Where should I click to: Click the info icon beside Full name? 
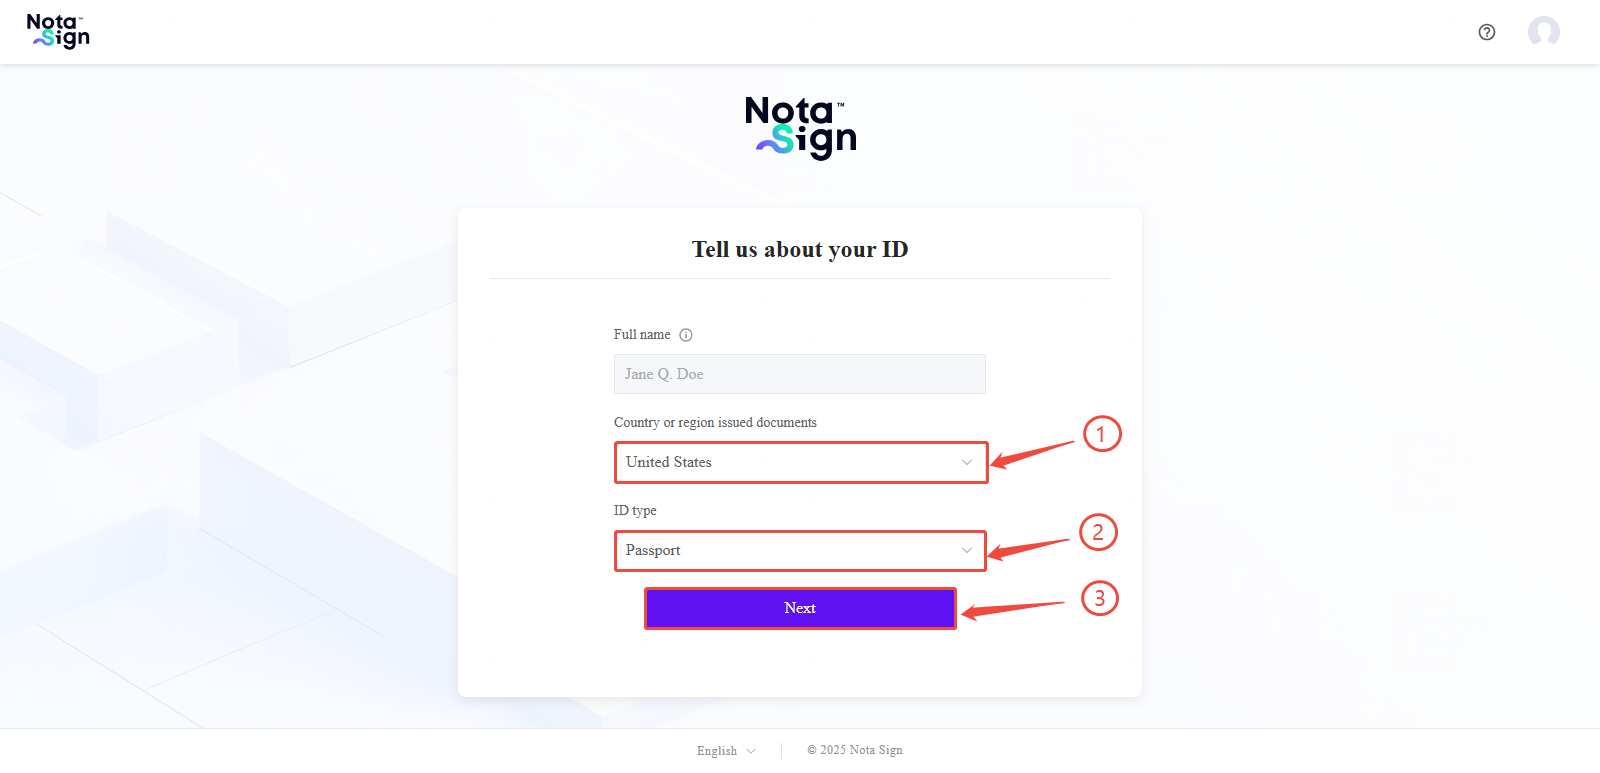tap(686, 335)
